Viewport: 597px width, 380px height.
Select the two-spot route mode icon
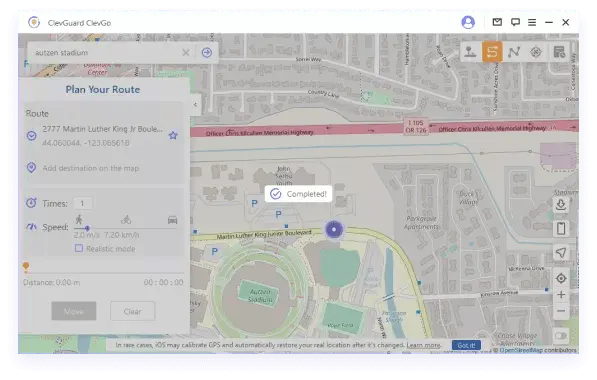pos(492,52)
